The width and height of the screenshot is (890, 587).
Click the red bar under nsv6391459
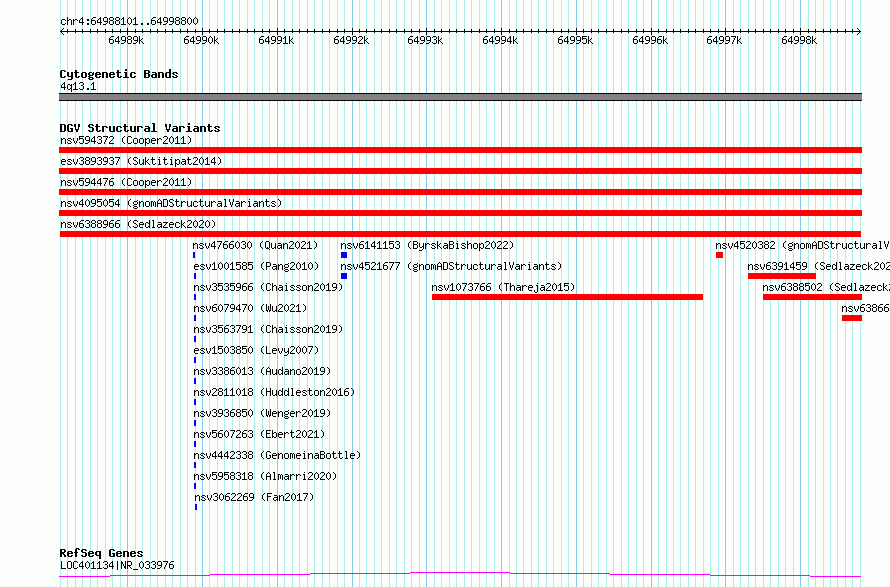pyautogui.click(x=782, y=276)
